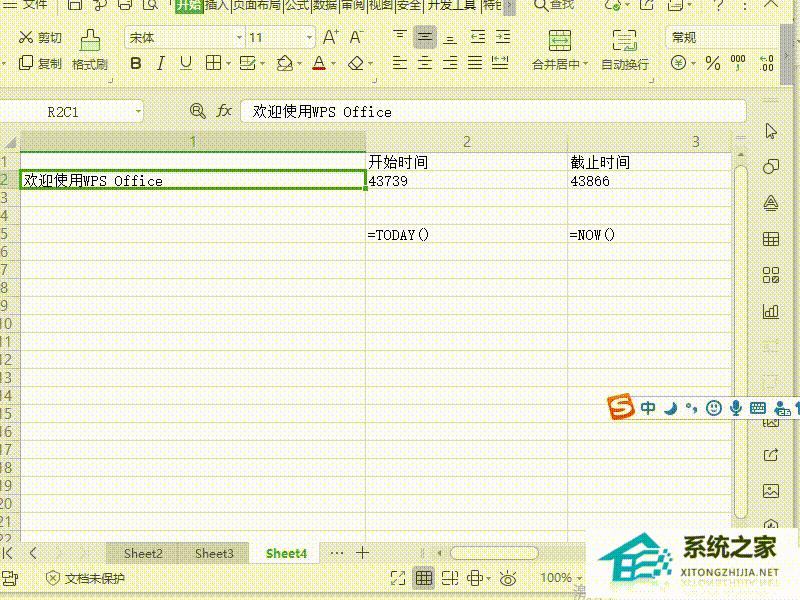This screenshot has height=600, width=800.
Task: Click the insert function fx icon
Action: [224, 111]
